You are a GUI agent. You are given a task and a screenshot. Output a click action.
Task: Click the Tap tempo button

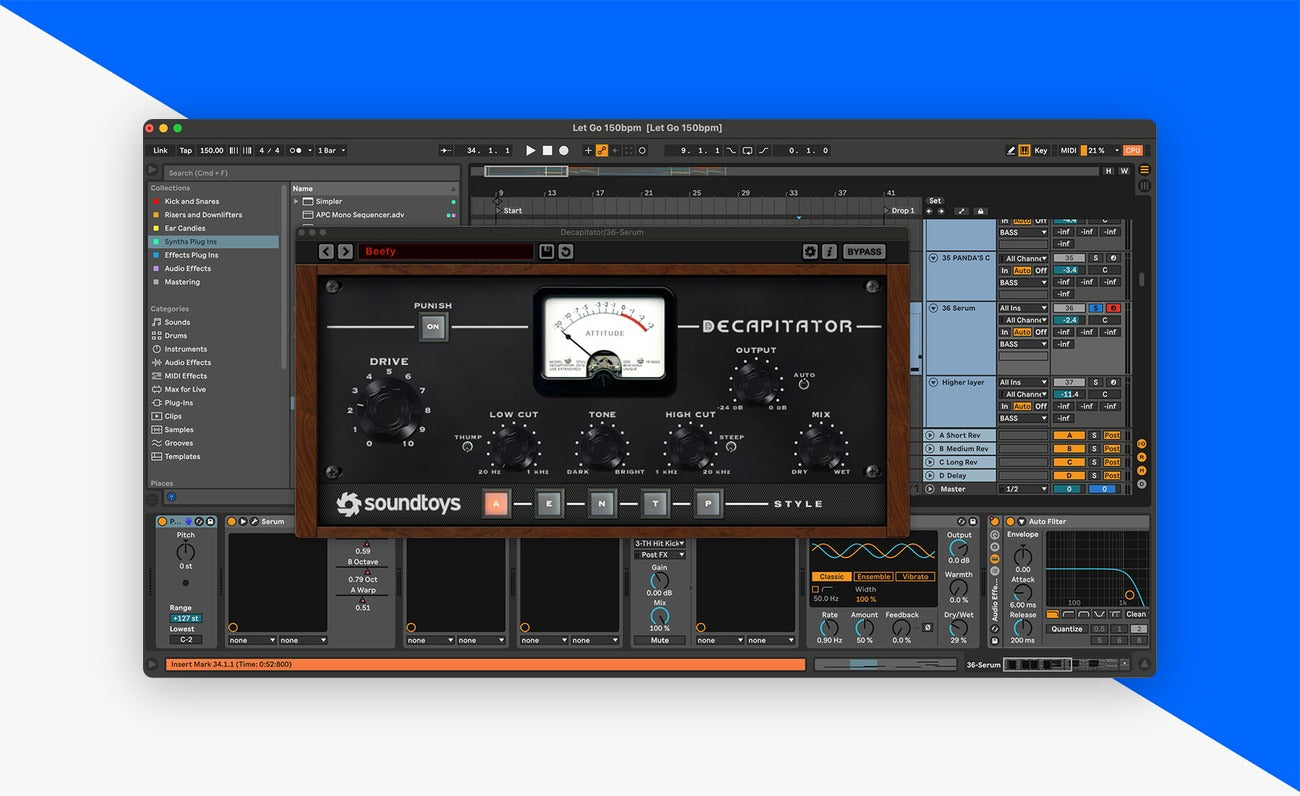tap(186, 150)
